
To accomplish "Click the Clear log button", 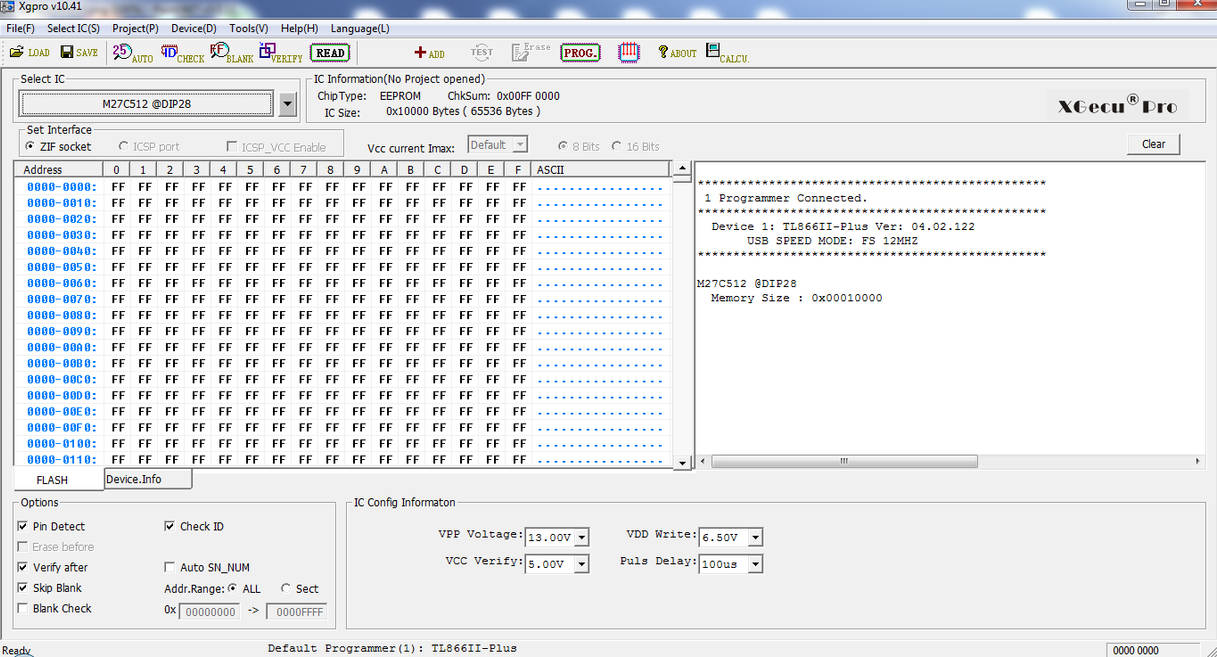I will pyautogui.click(x=1153, y=144).
